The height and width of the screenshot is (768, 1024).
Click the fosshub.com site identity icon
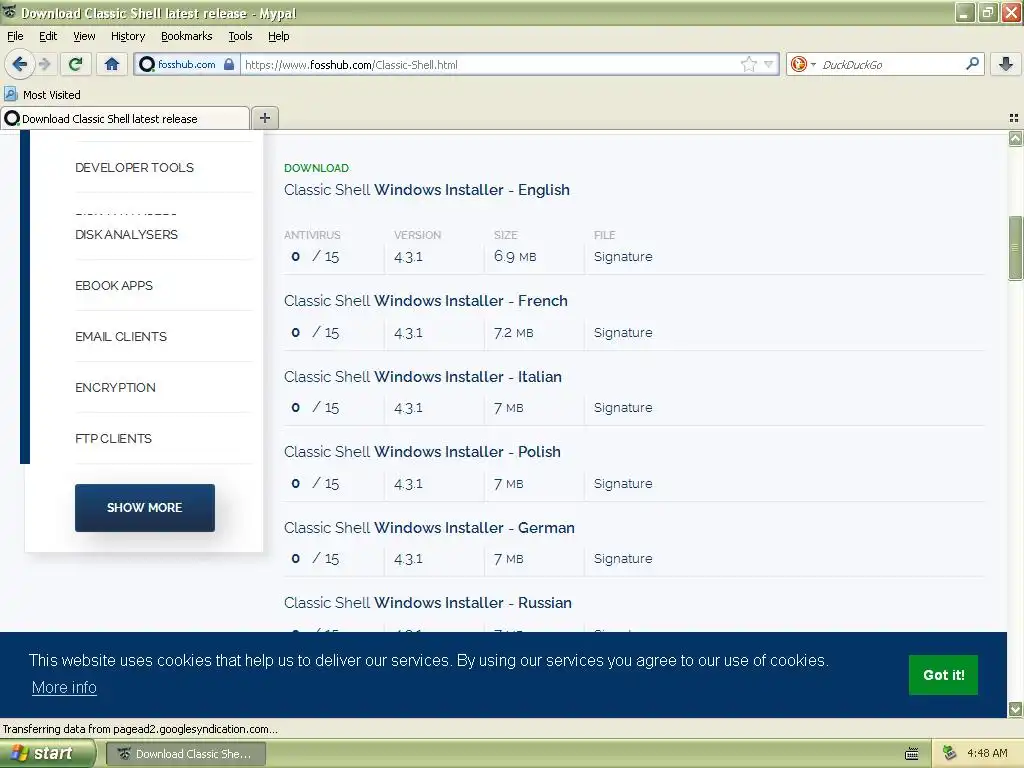coord(147,64)
